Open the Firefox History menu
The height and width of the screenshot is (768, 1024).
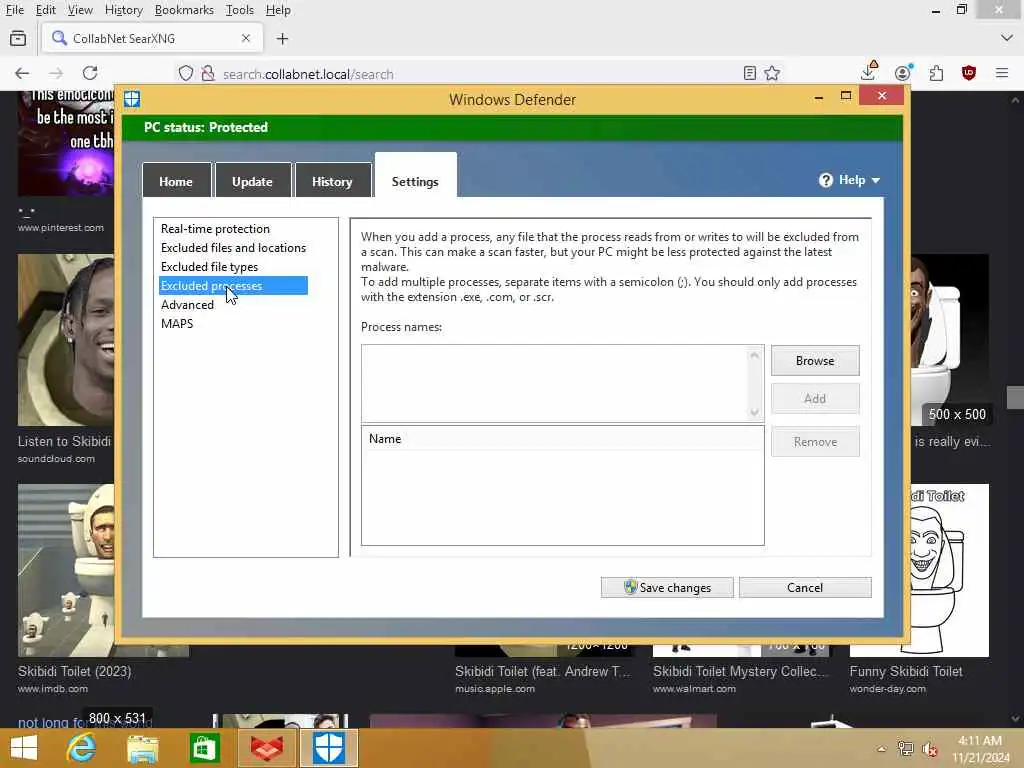123,10
